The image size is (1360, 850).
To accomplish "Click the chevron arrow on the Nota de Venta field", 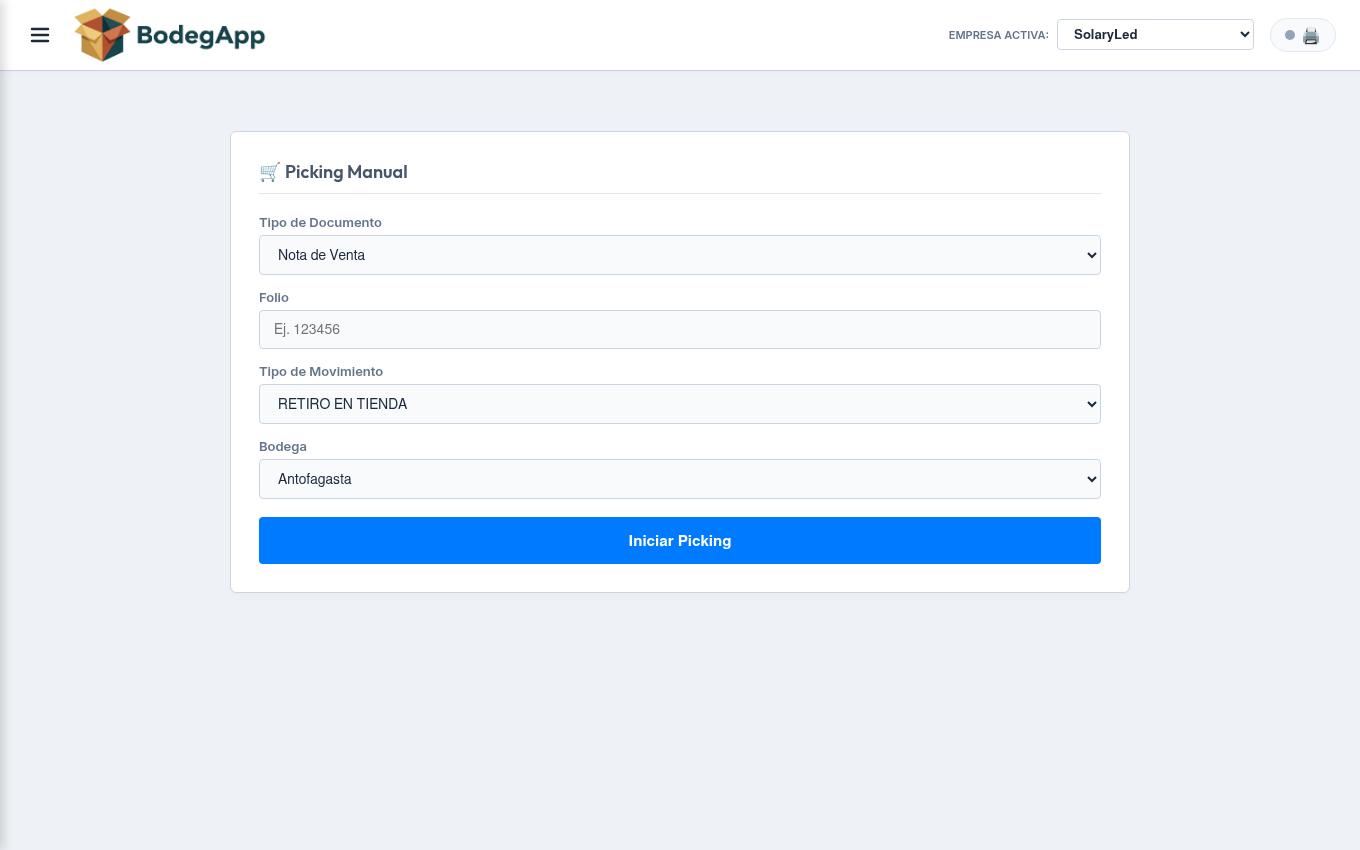I will click(1091, 255).
